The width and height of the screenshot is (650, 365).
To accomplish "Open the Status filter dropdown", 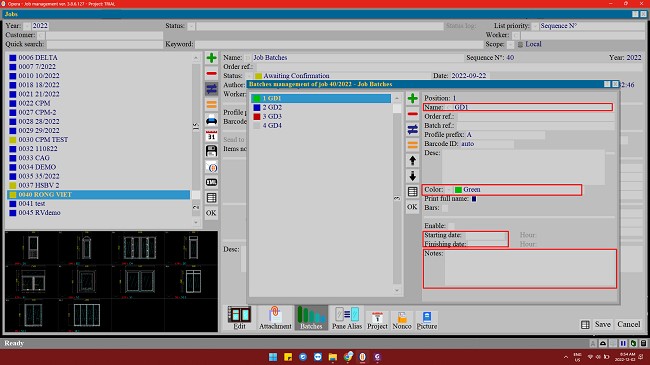I will tap(191, 26).
